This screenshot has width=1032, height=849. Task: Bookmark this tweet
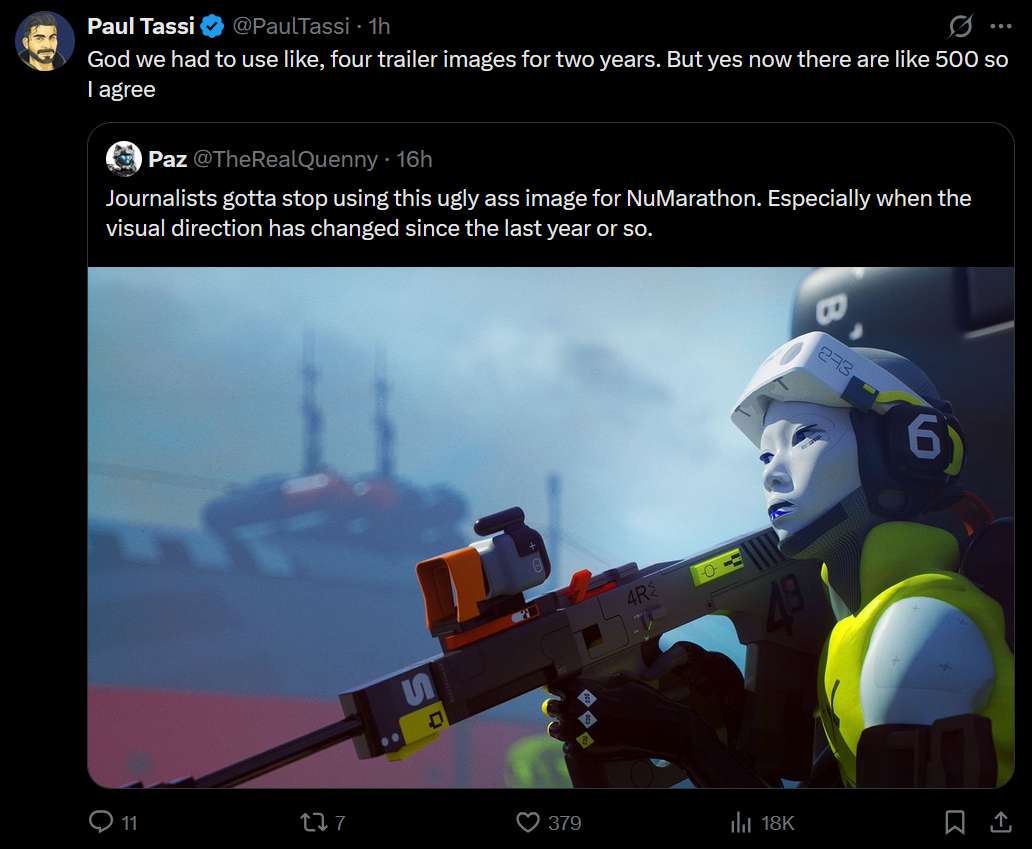(x=954, y=822)
